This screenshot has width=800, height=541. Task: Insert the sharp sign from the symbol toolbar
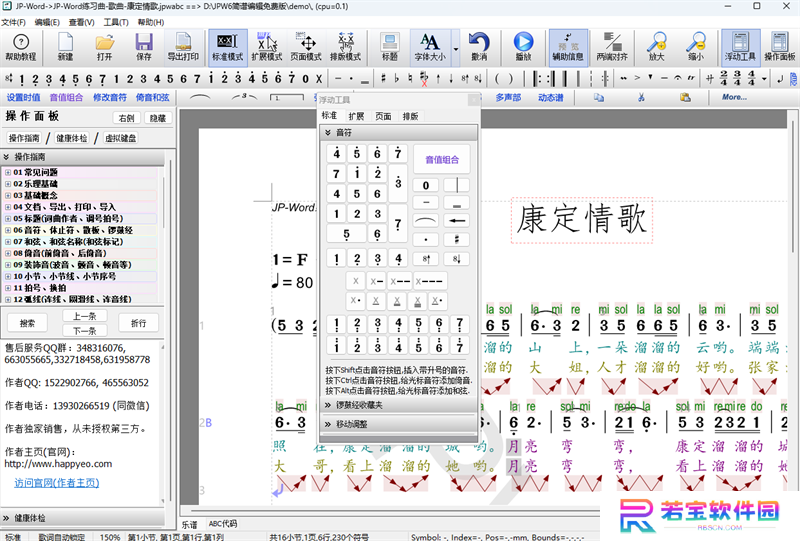(383, 79)
